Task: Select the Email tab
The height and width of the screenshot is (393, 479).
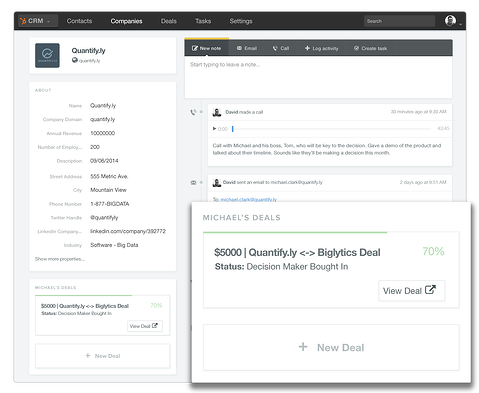Action: coord(247,48)
